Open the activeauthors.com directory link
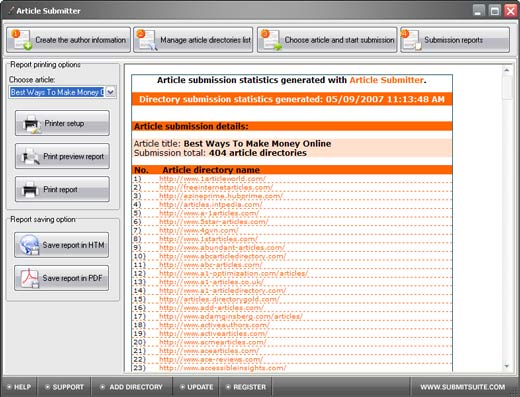520x397 pixels. point(214,325)
